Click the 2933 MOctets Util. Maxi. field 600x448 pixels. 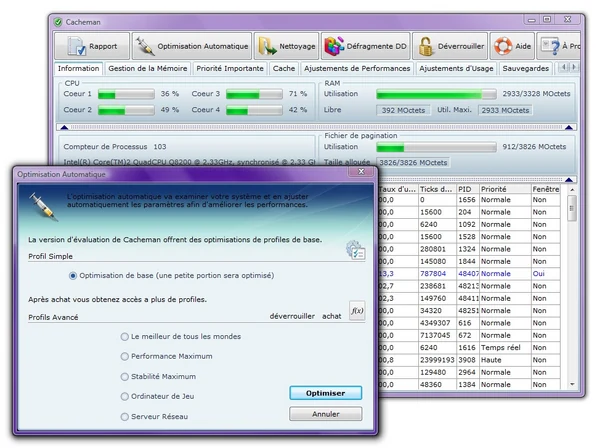505,110
